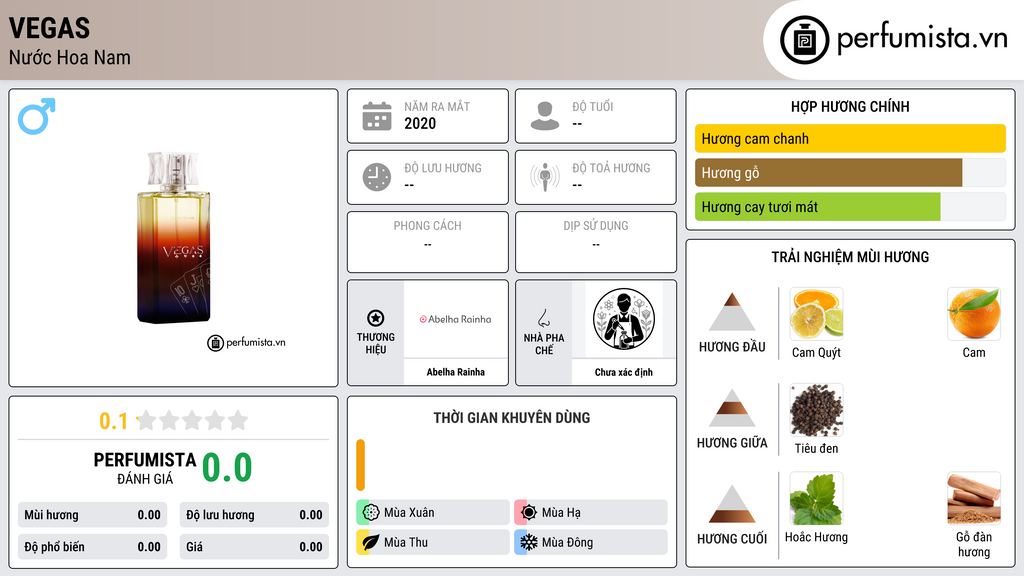1024x576 pixels.
Task: Click the Gỗ đàn hương sandalwood image
Action: 974,498
